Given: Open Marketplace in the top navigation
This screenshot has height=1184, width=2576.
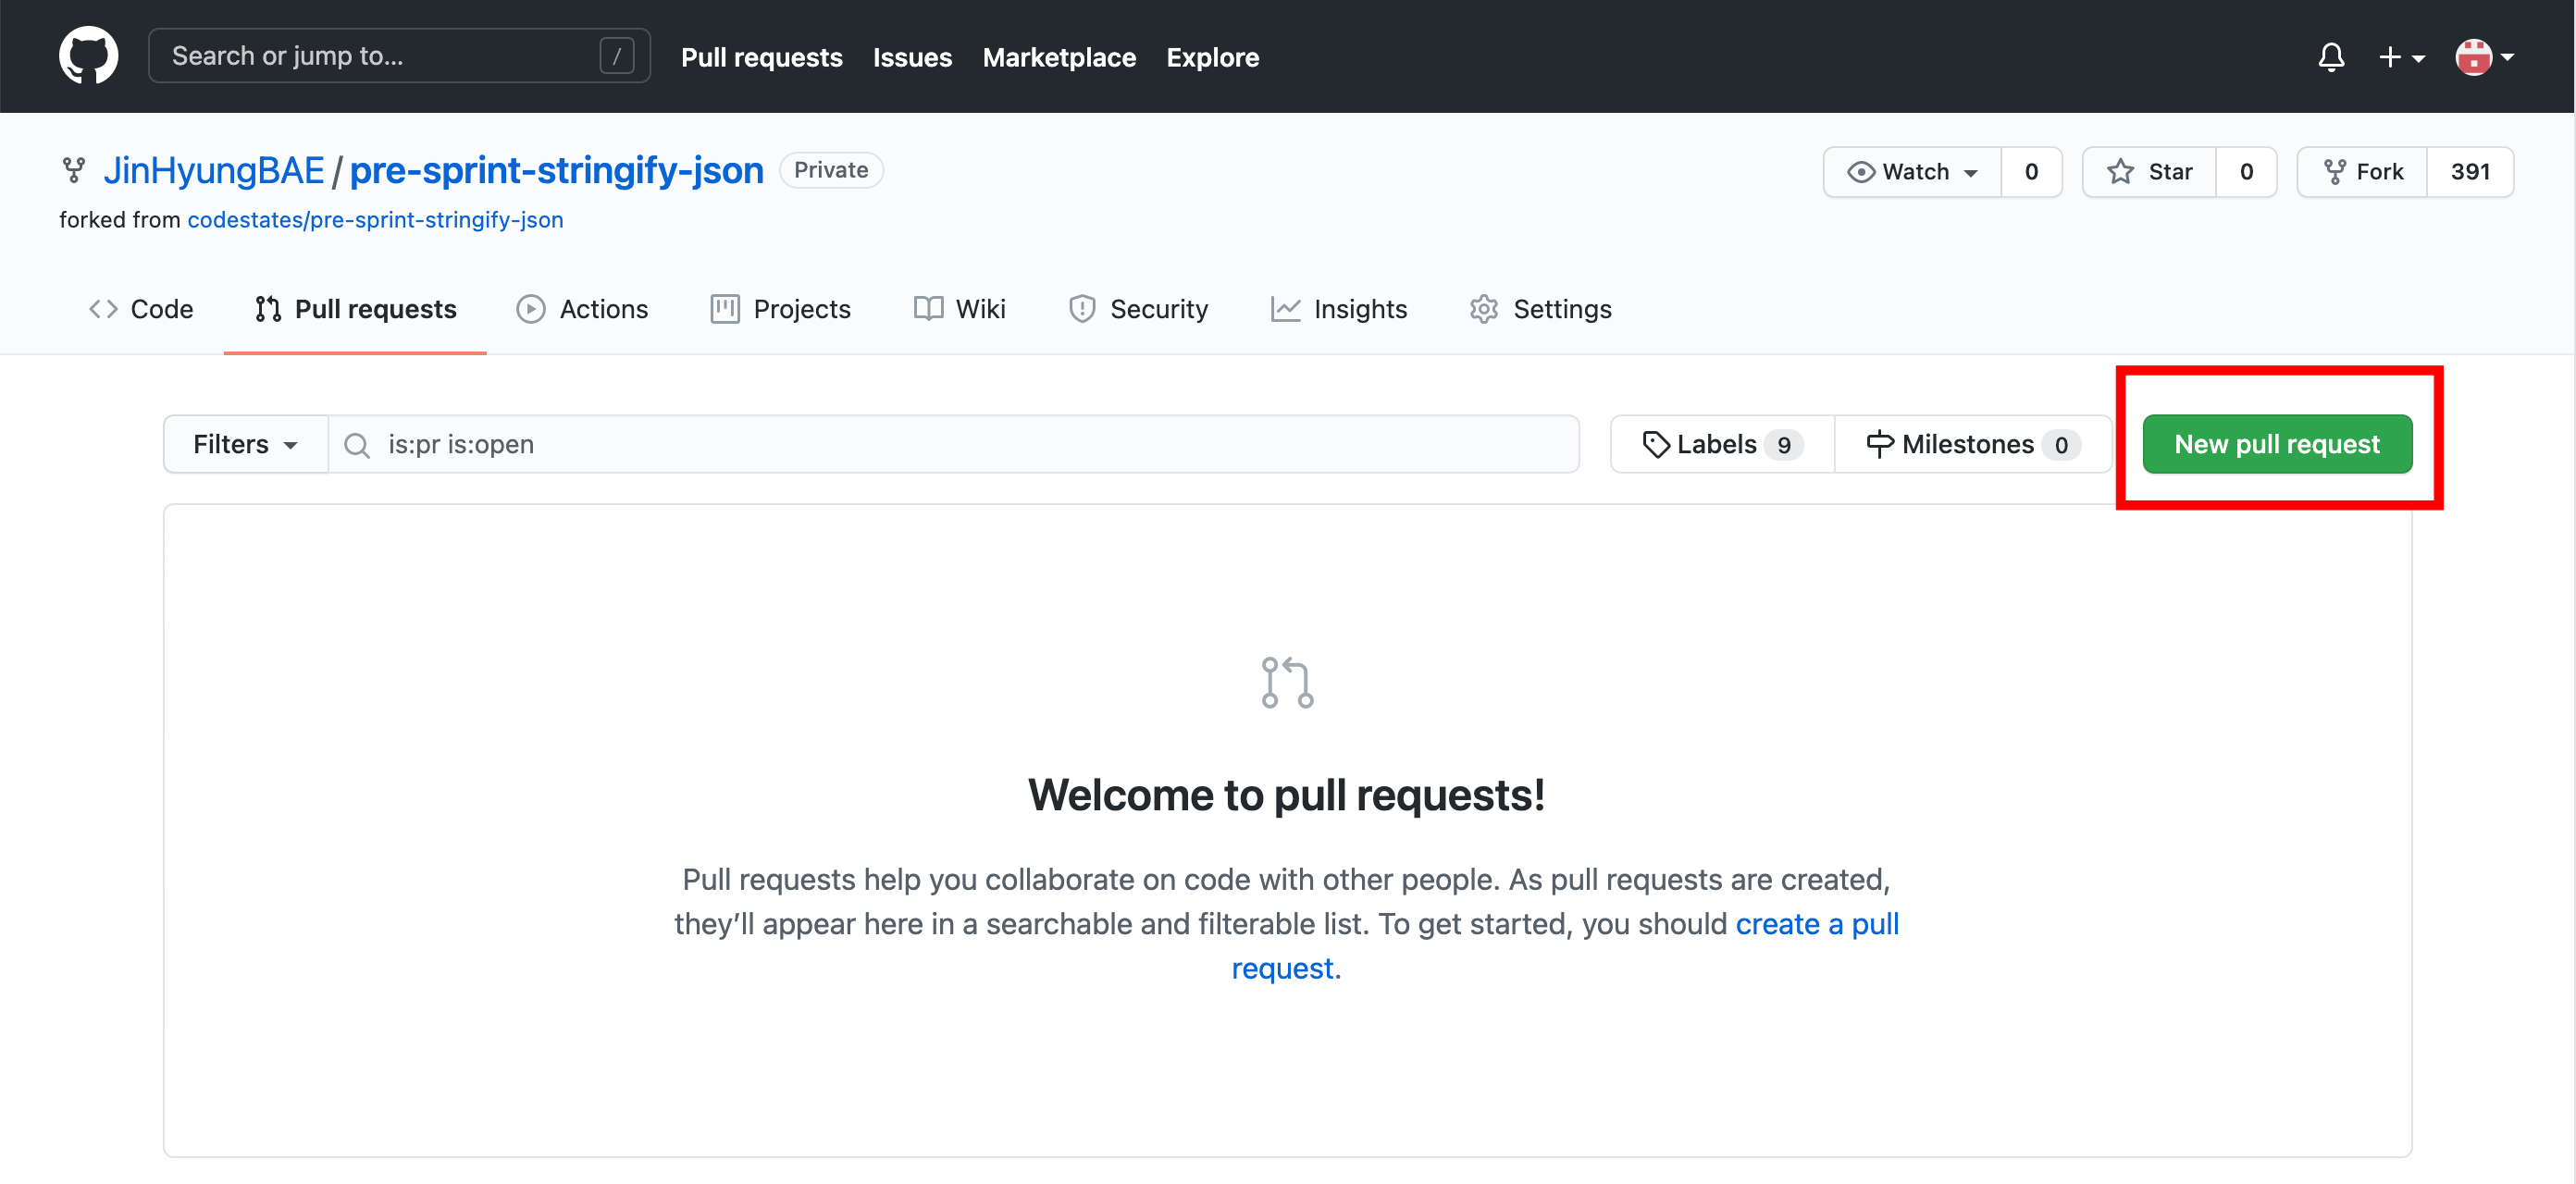Looking at the screenshot, I should [x=1058, y=57].
